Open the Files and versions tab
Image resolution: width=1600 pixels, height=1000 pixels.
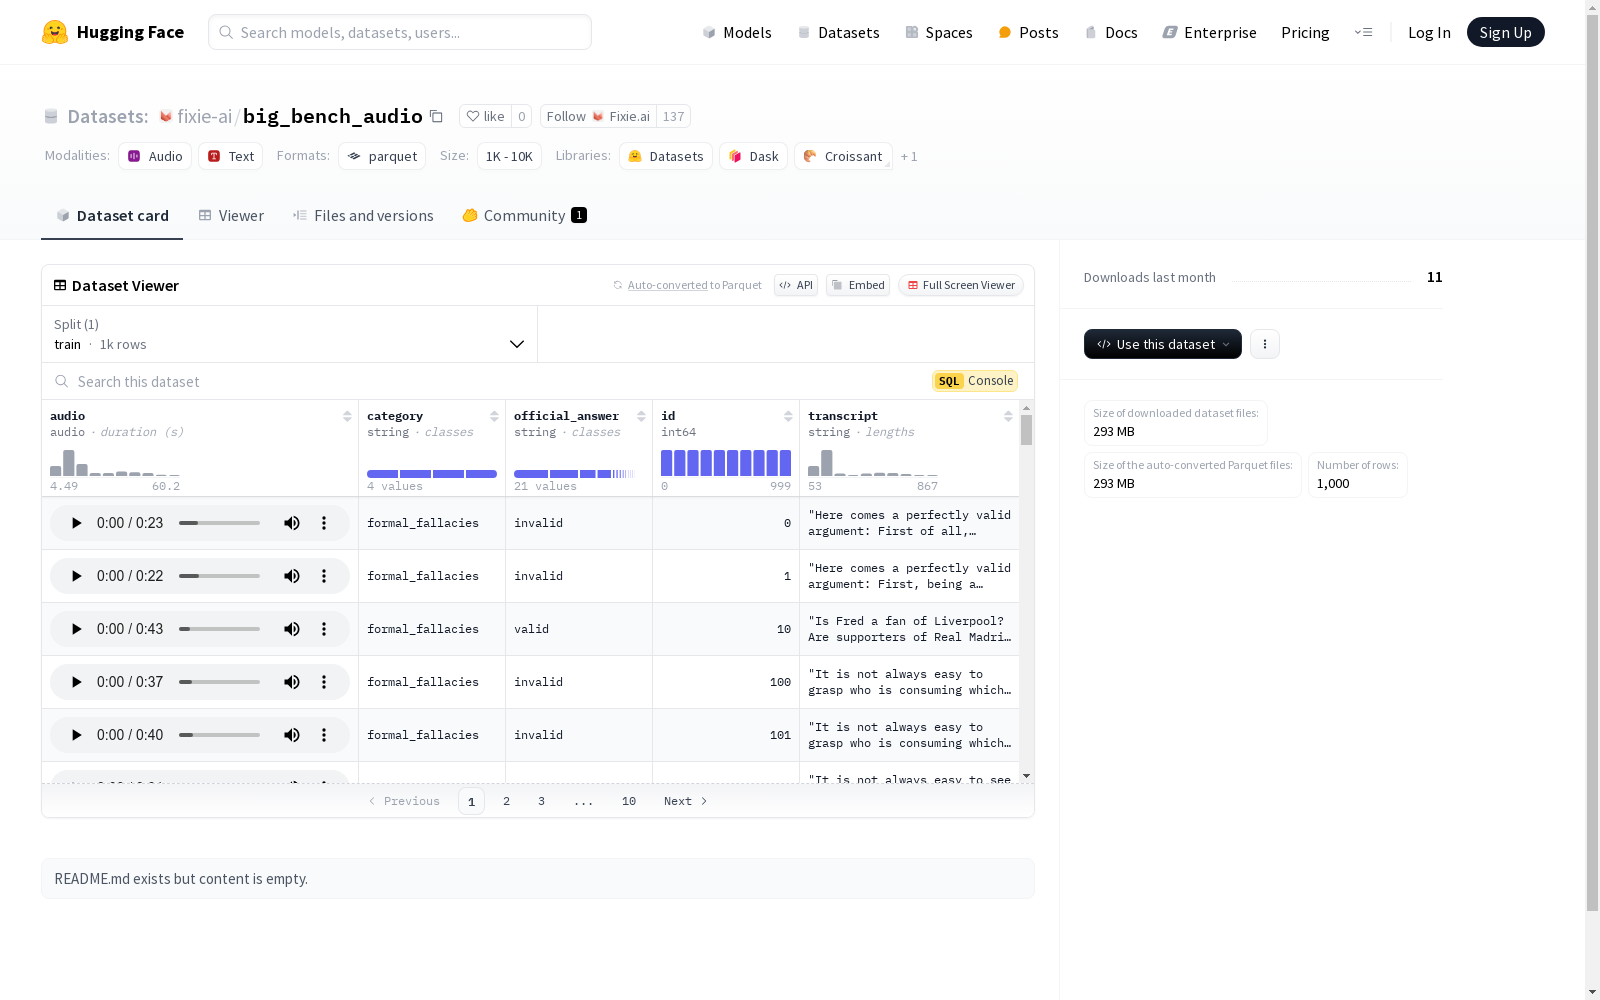pyautogui.click(x=363, y=216)
